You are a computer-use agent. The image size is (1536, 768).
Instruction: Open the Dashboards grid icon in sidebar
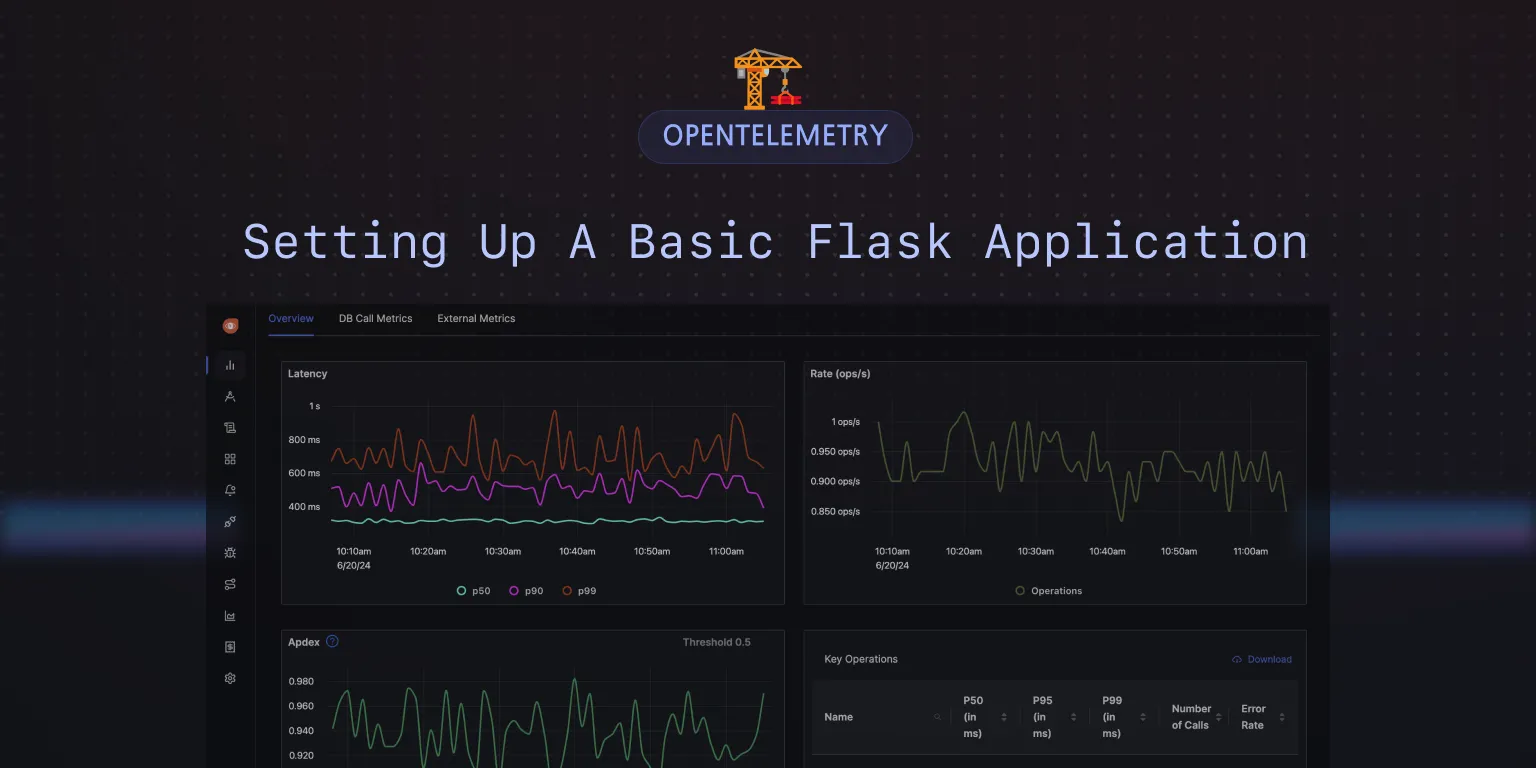pyautogui.click(x=230, y=459)
